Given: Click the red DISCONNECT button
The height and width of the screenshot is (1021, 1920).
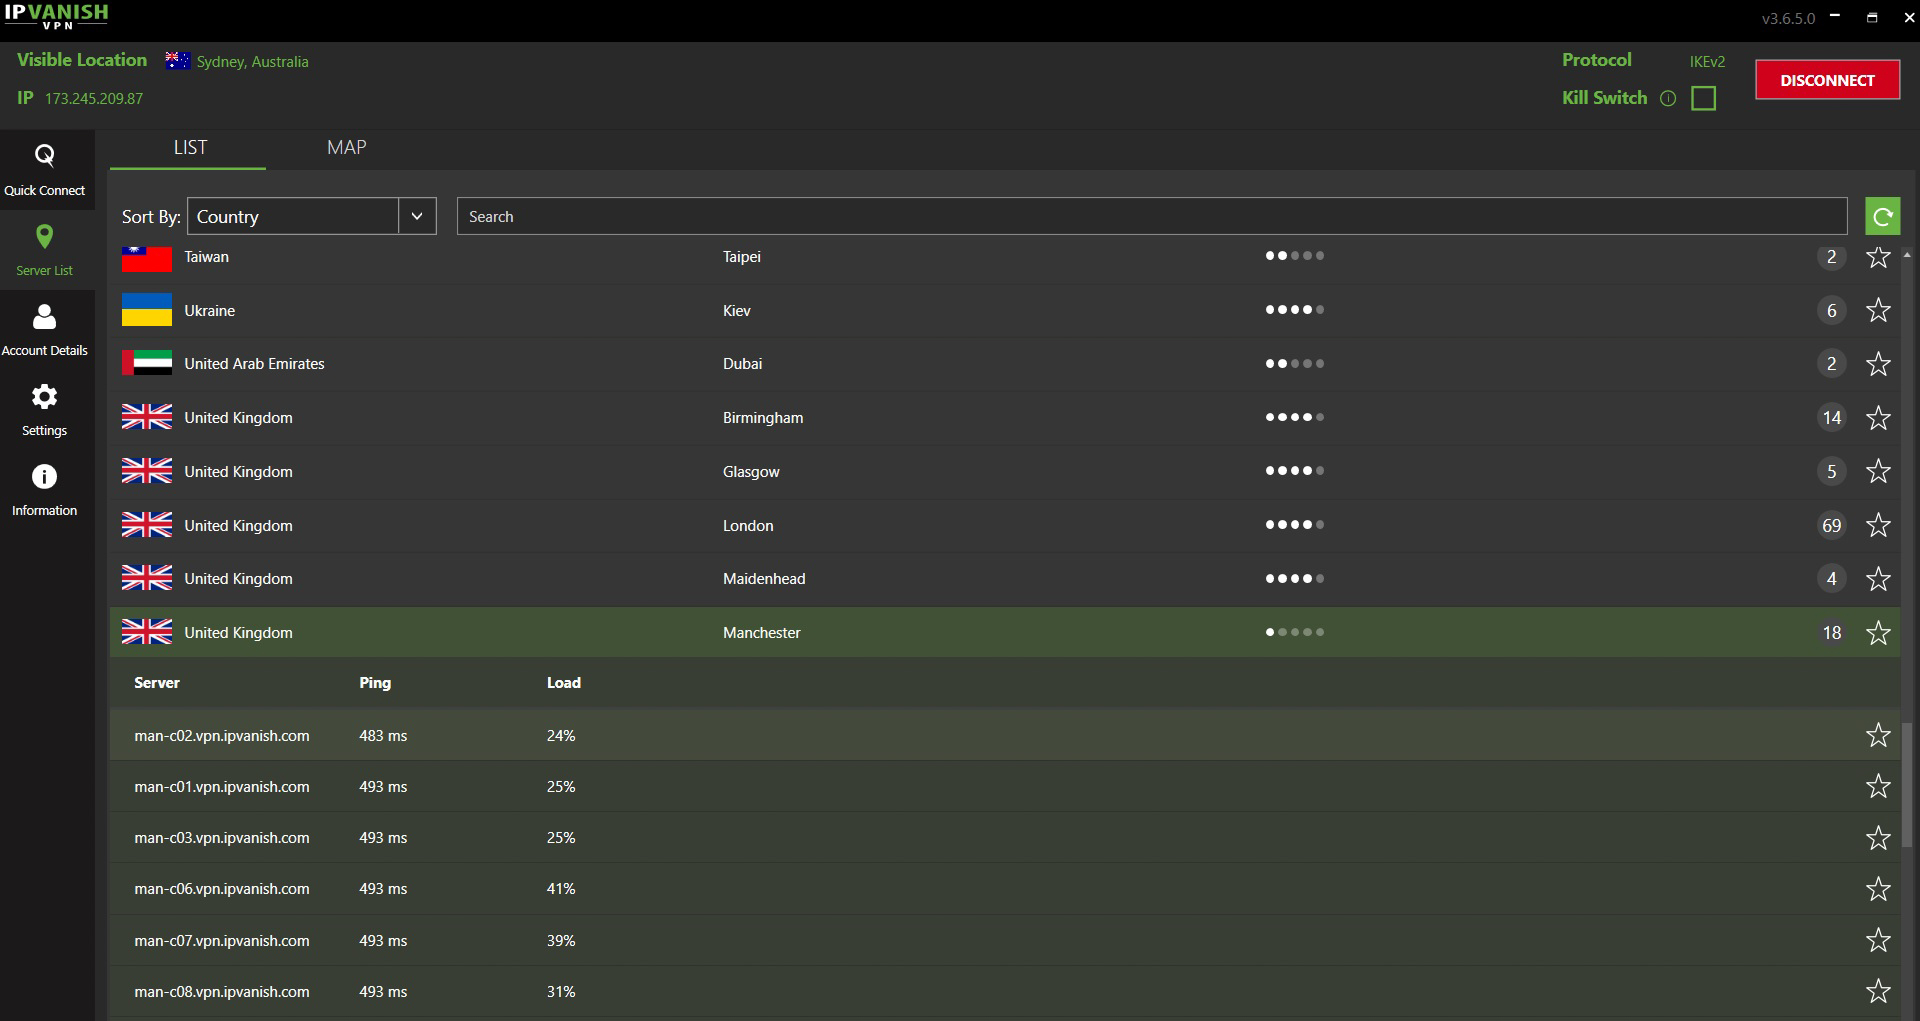Looking at the screenshot, I should (1827, 80).
